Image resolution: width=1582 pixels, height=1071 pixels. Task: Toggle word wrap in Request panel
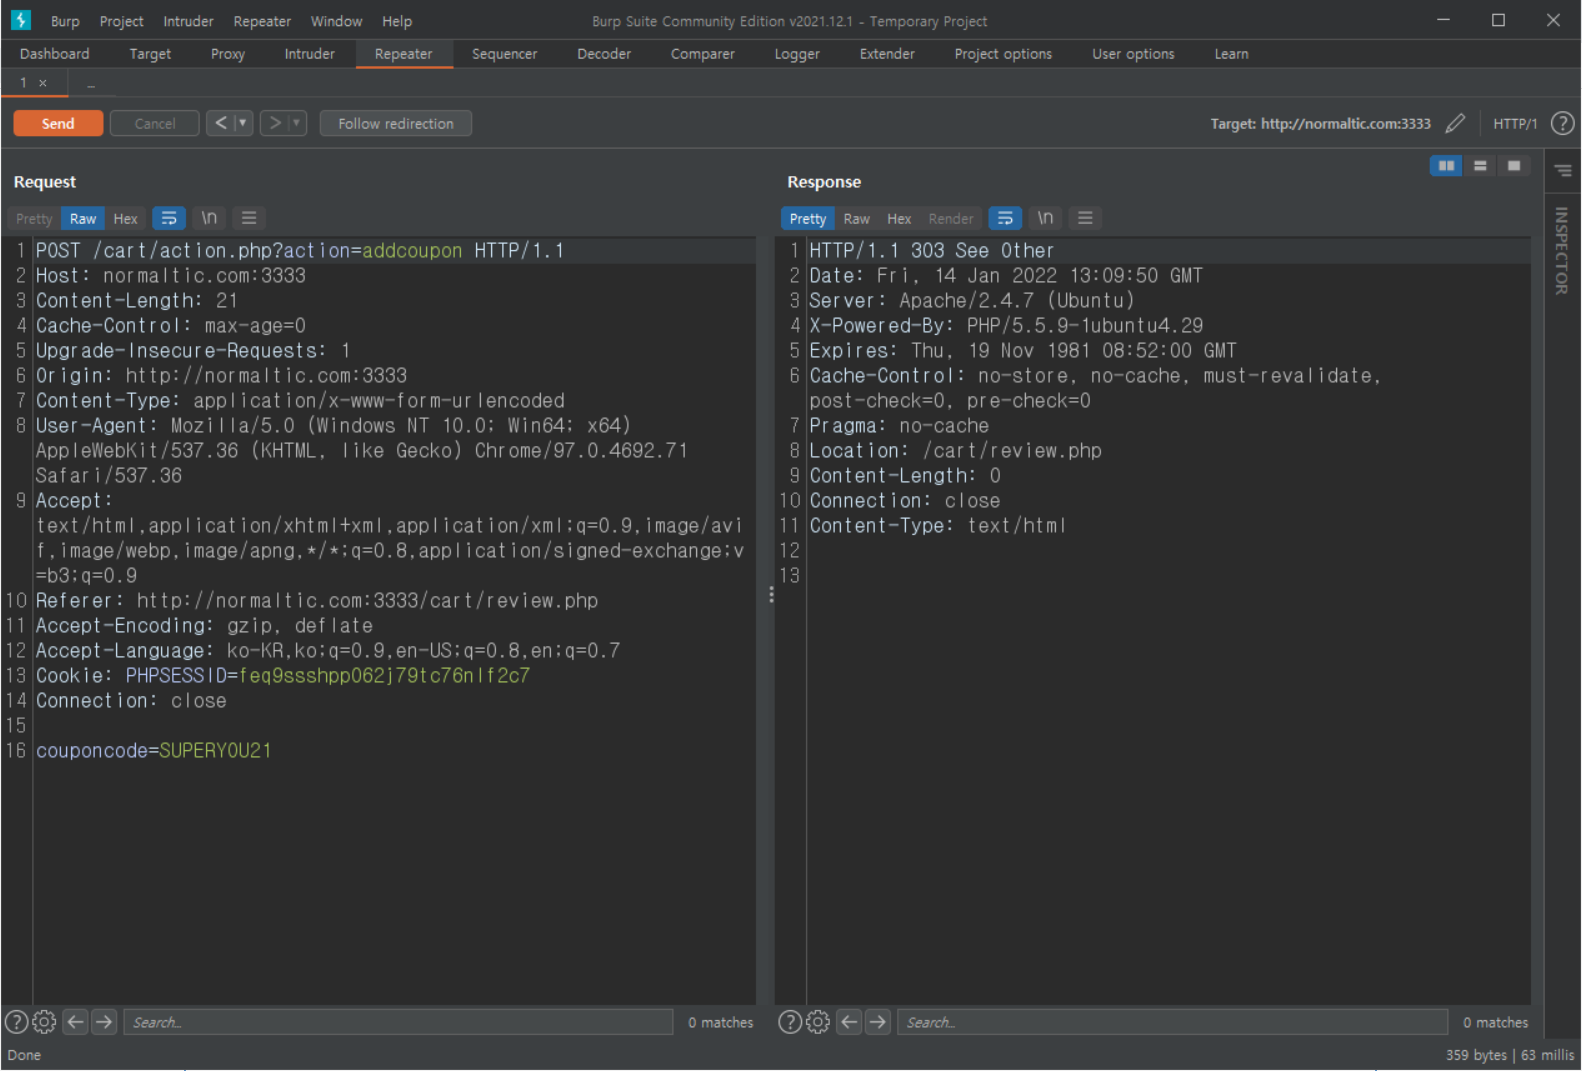tap(169, 218)
